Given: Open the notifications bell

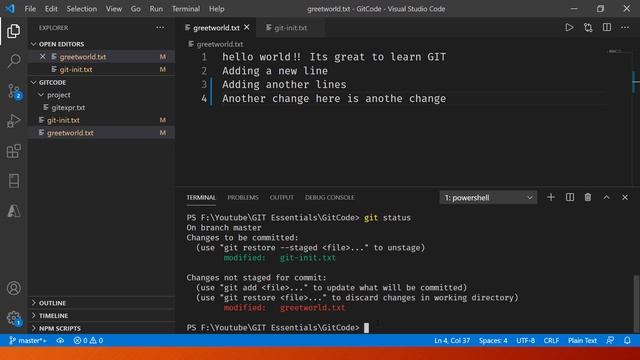Looking at the screenshot, I should click(x=627, y=340).
